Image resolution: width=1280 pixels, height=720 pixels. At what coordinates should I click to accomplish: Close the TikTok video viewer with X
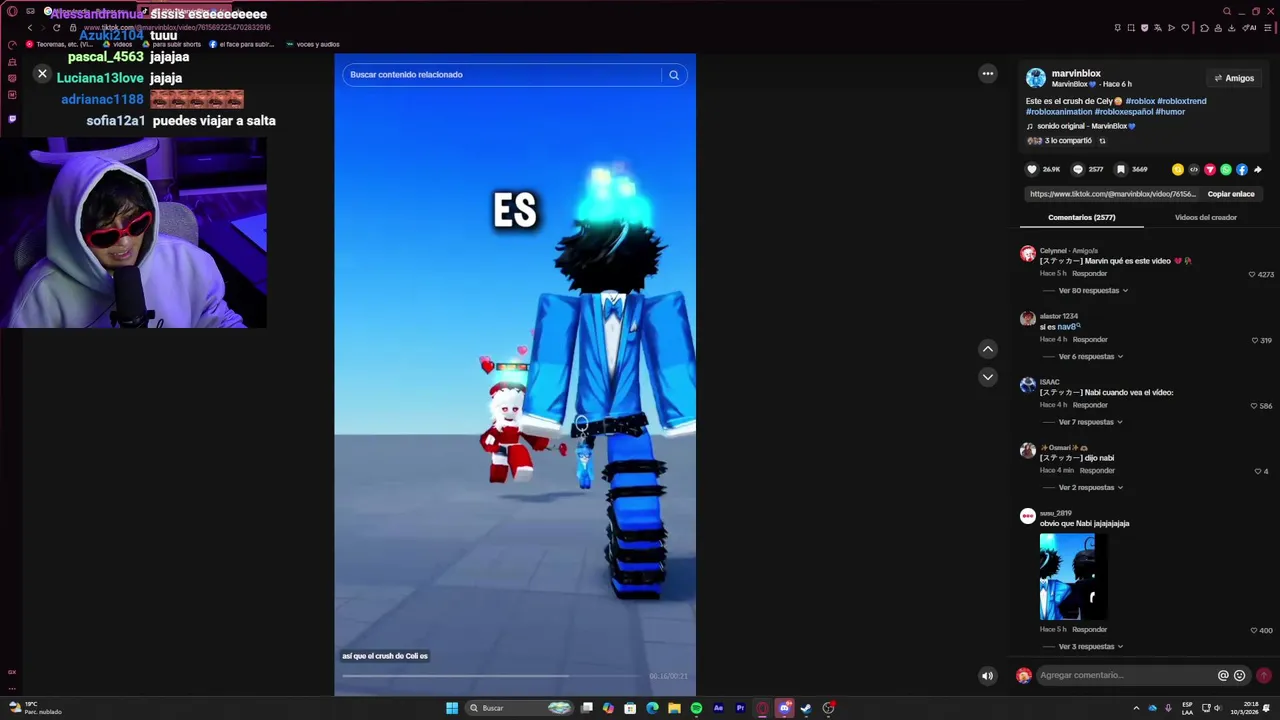tap(42, 74)
